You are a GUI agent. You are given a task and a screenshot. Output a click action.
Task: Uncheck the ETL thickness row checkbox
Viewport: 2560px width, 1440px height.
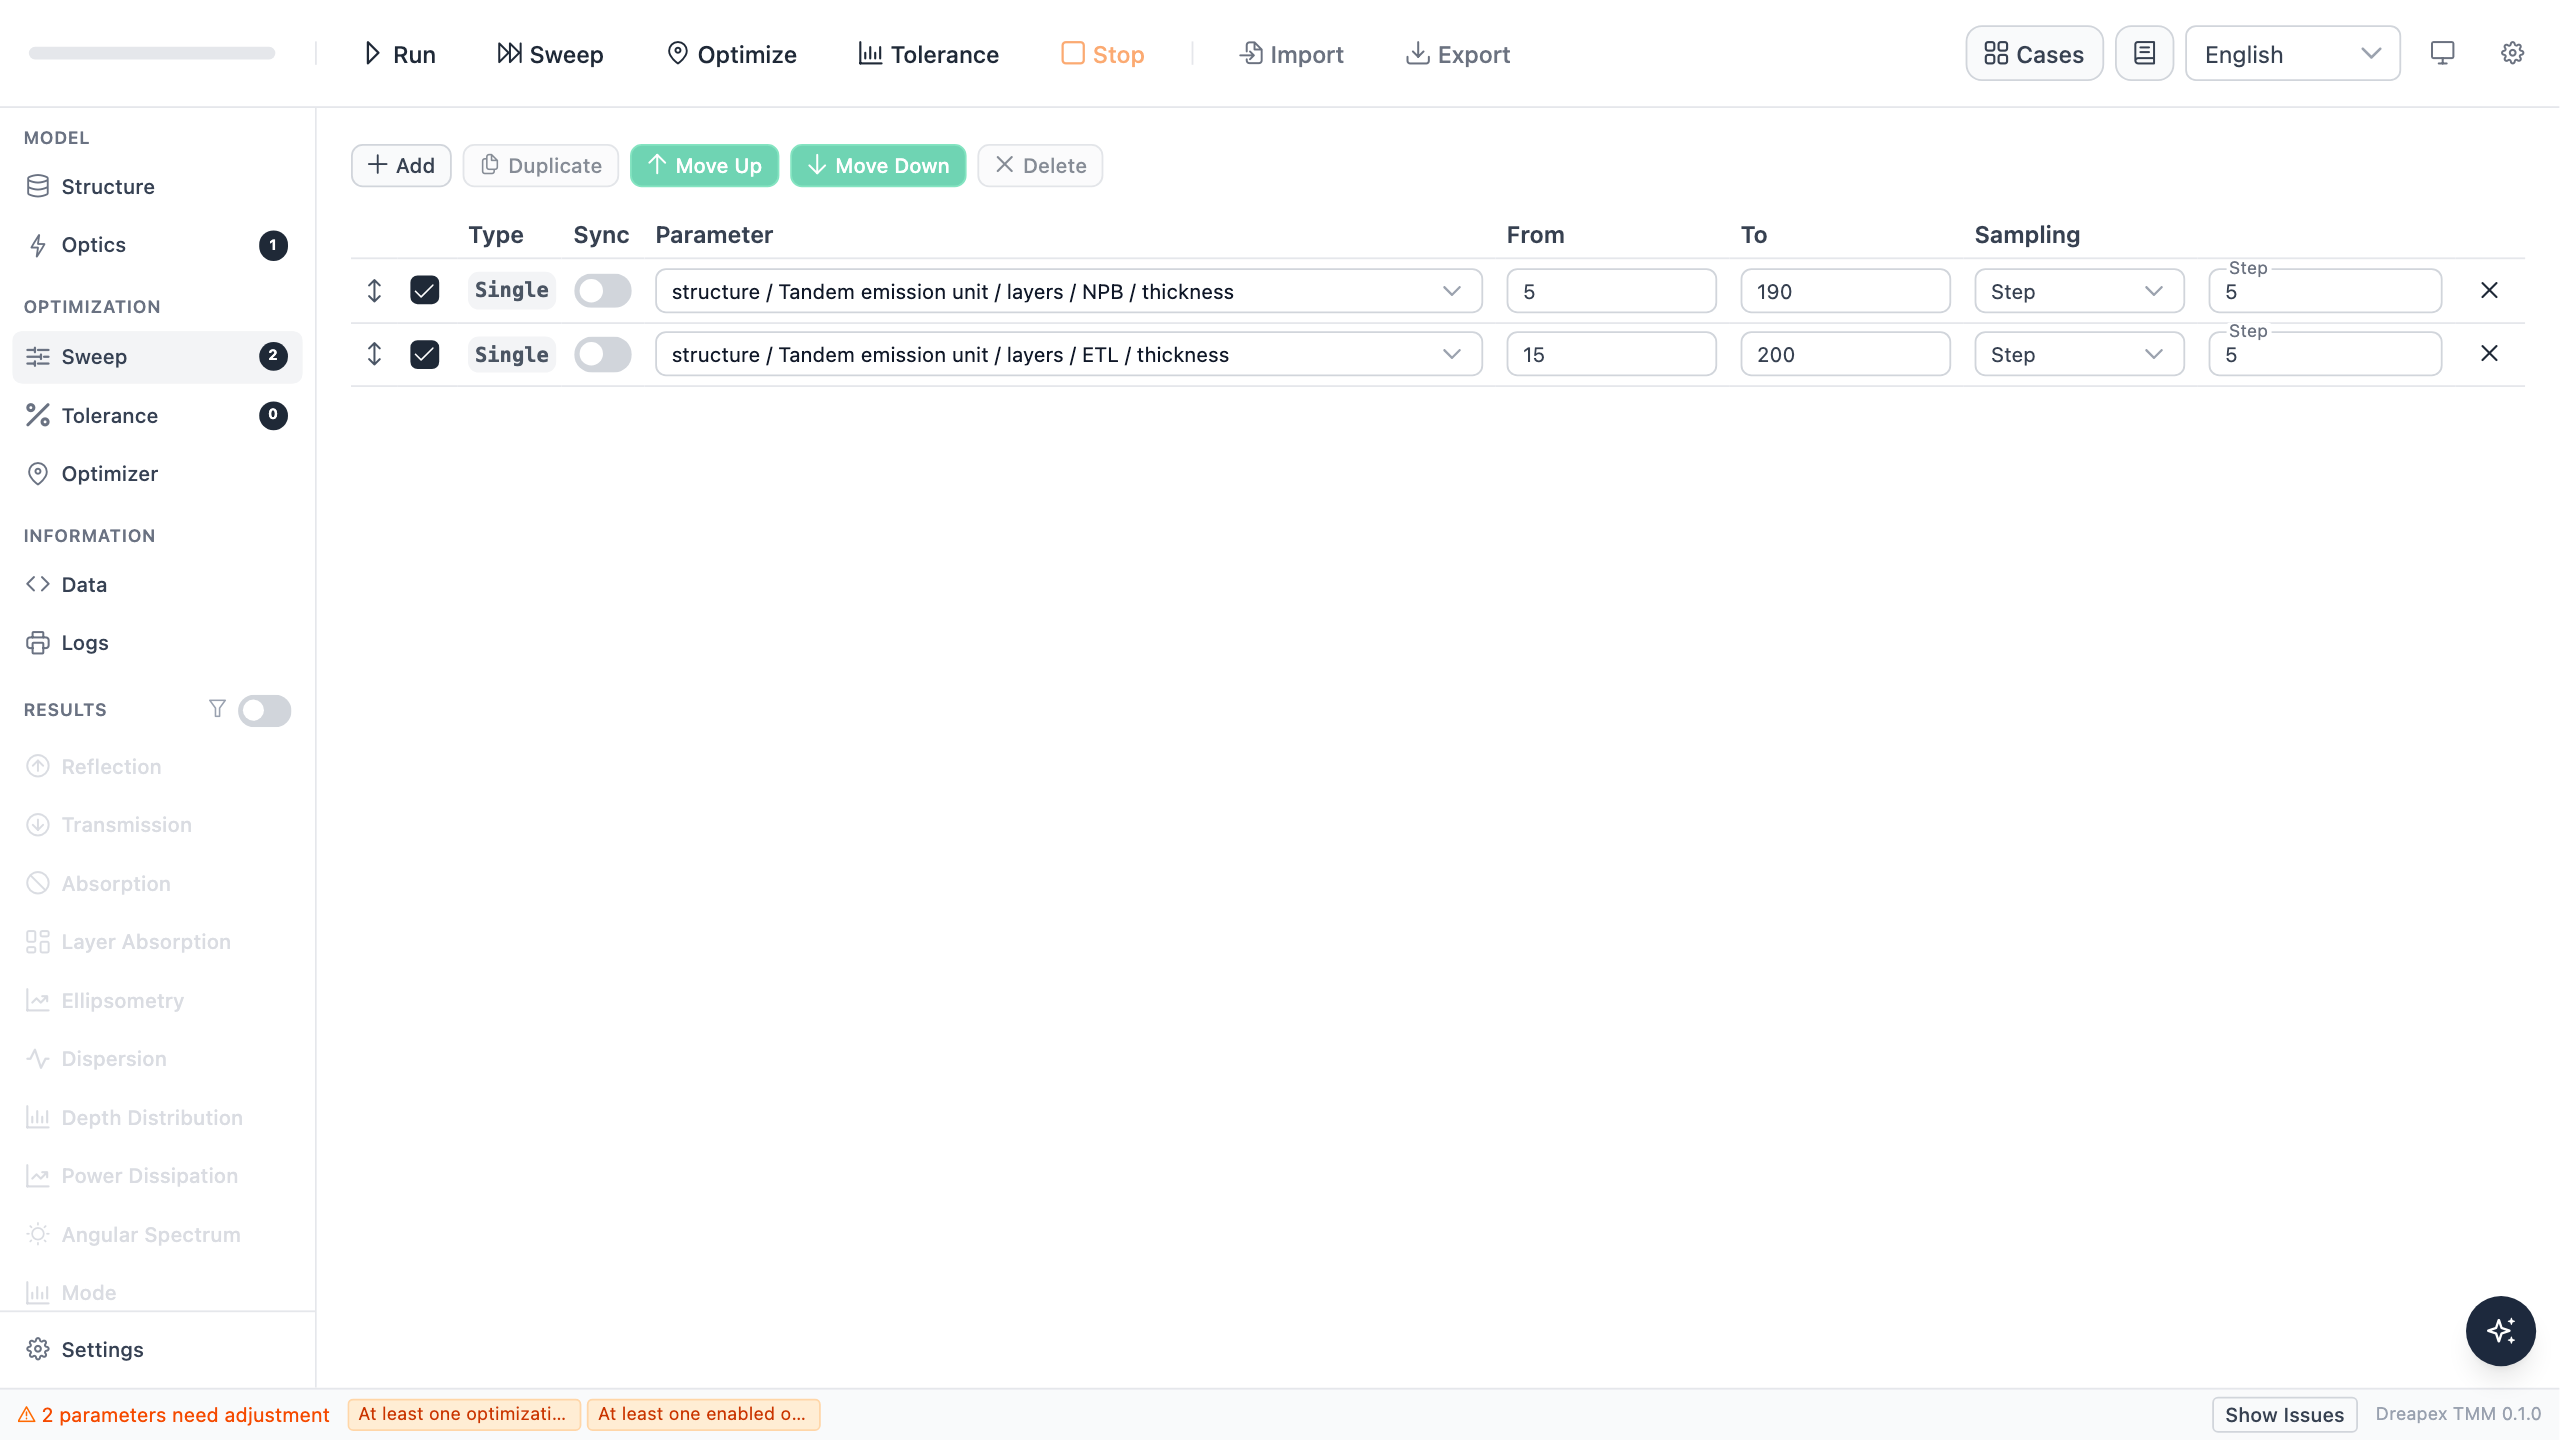tap(424, 354)
